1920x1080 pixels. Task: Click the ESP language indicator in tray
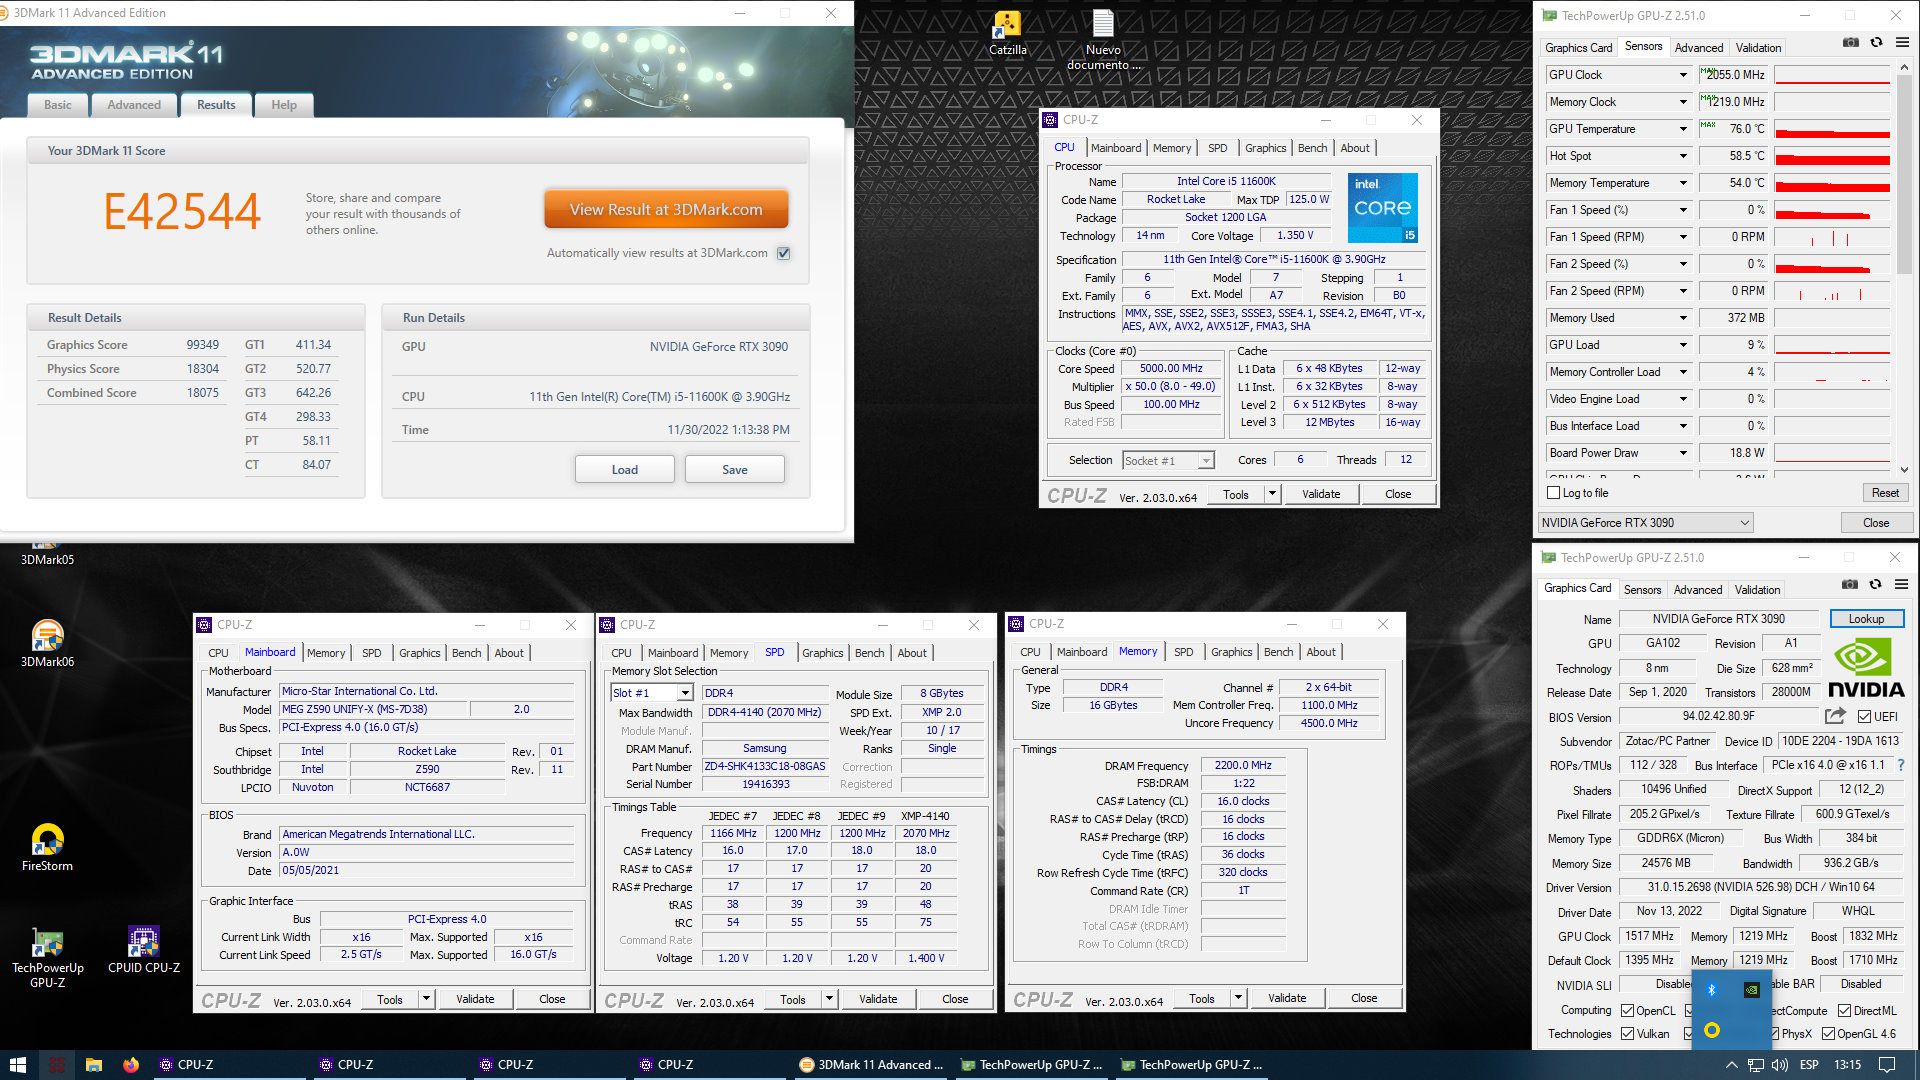(1809, 1065)
